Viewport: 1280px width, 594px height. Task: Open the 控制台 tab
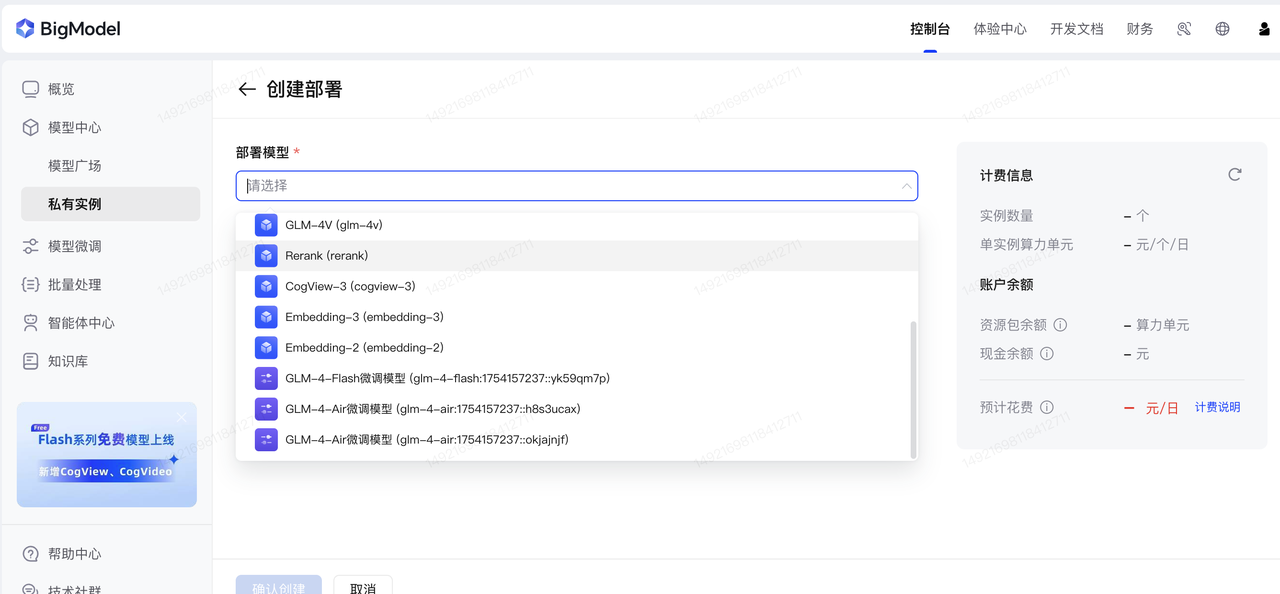(930, 29)
